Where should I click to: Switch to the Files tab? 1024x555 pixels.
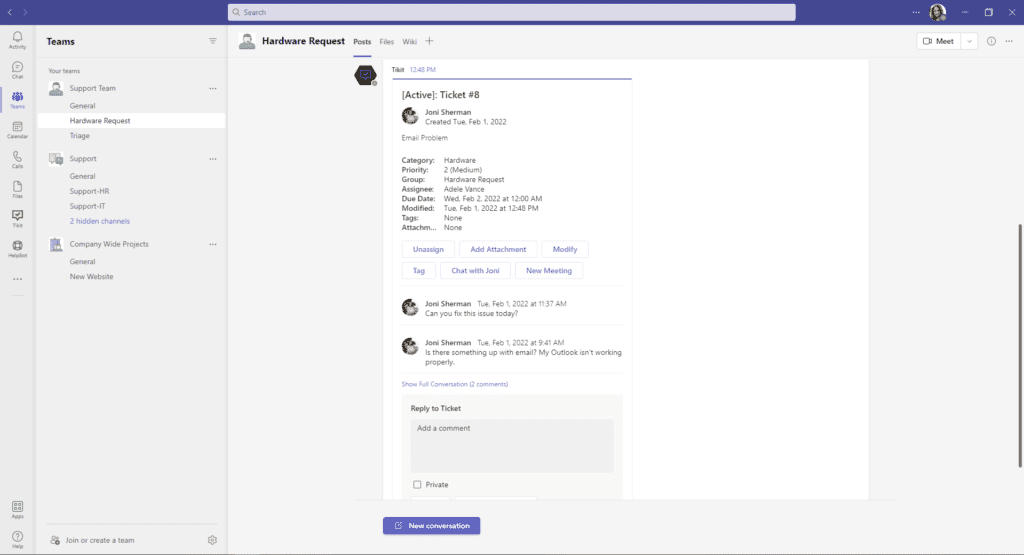pyautogui.click(x=387, y=42)
